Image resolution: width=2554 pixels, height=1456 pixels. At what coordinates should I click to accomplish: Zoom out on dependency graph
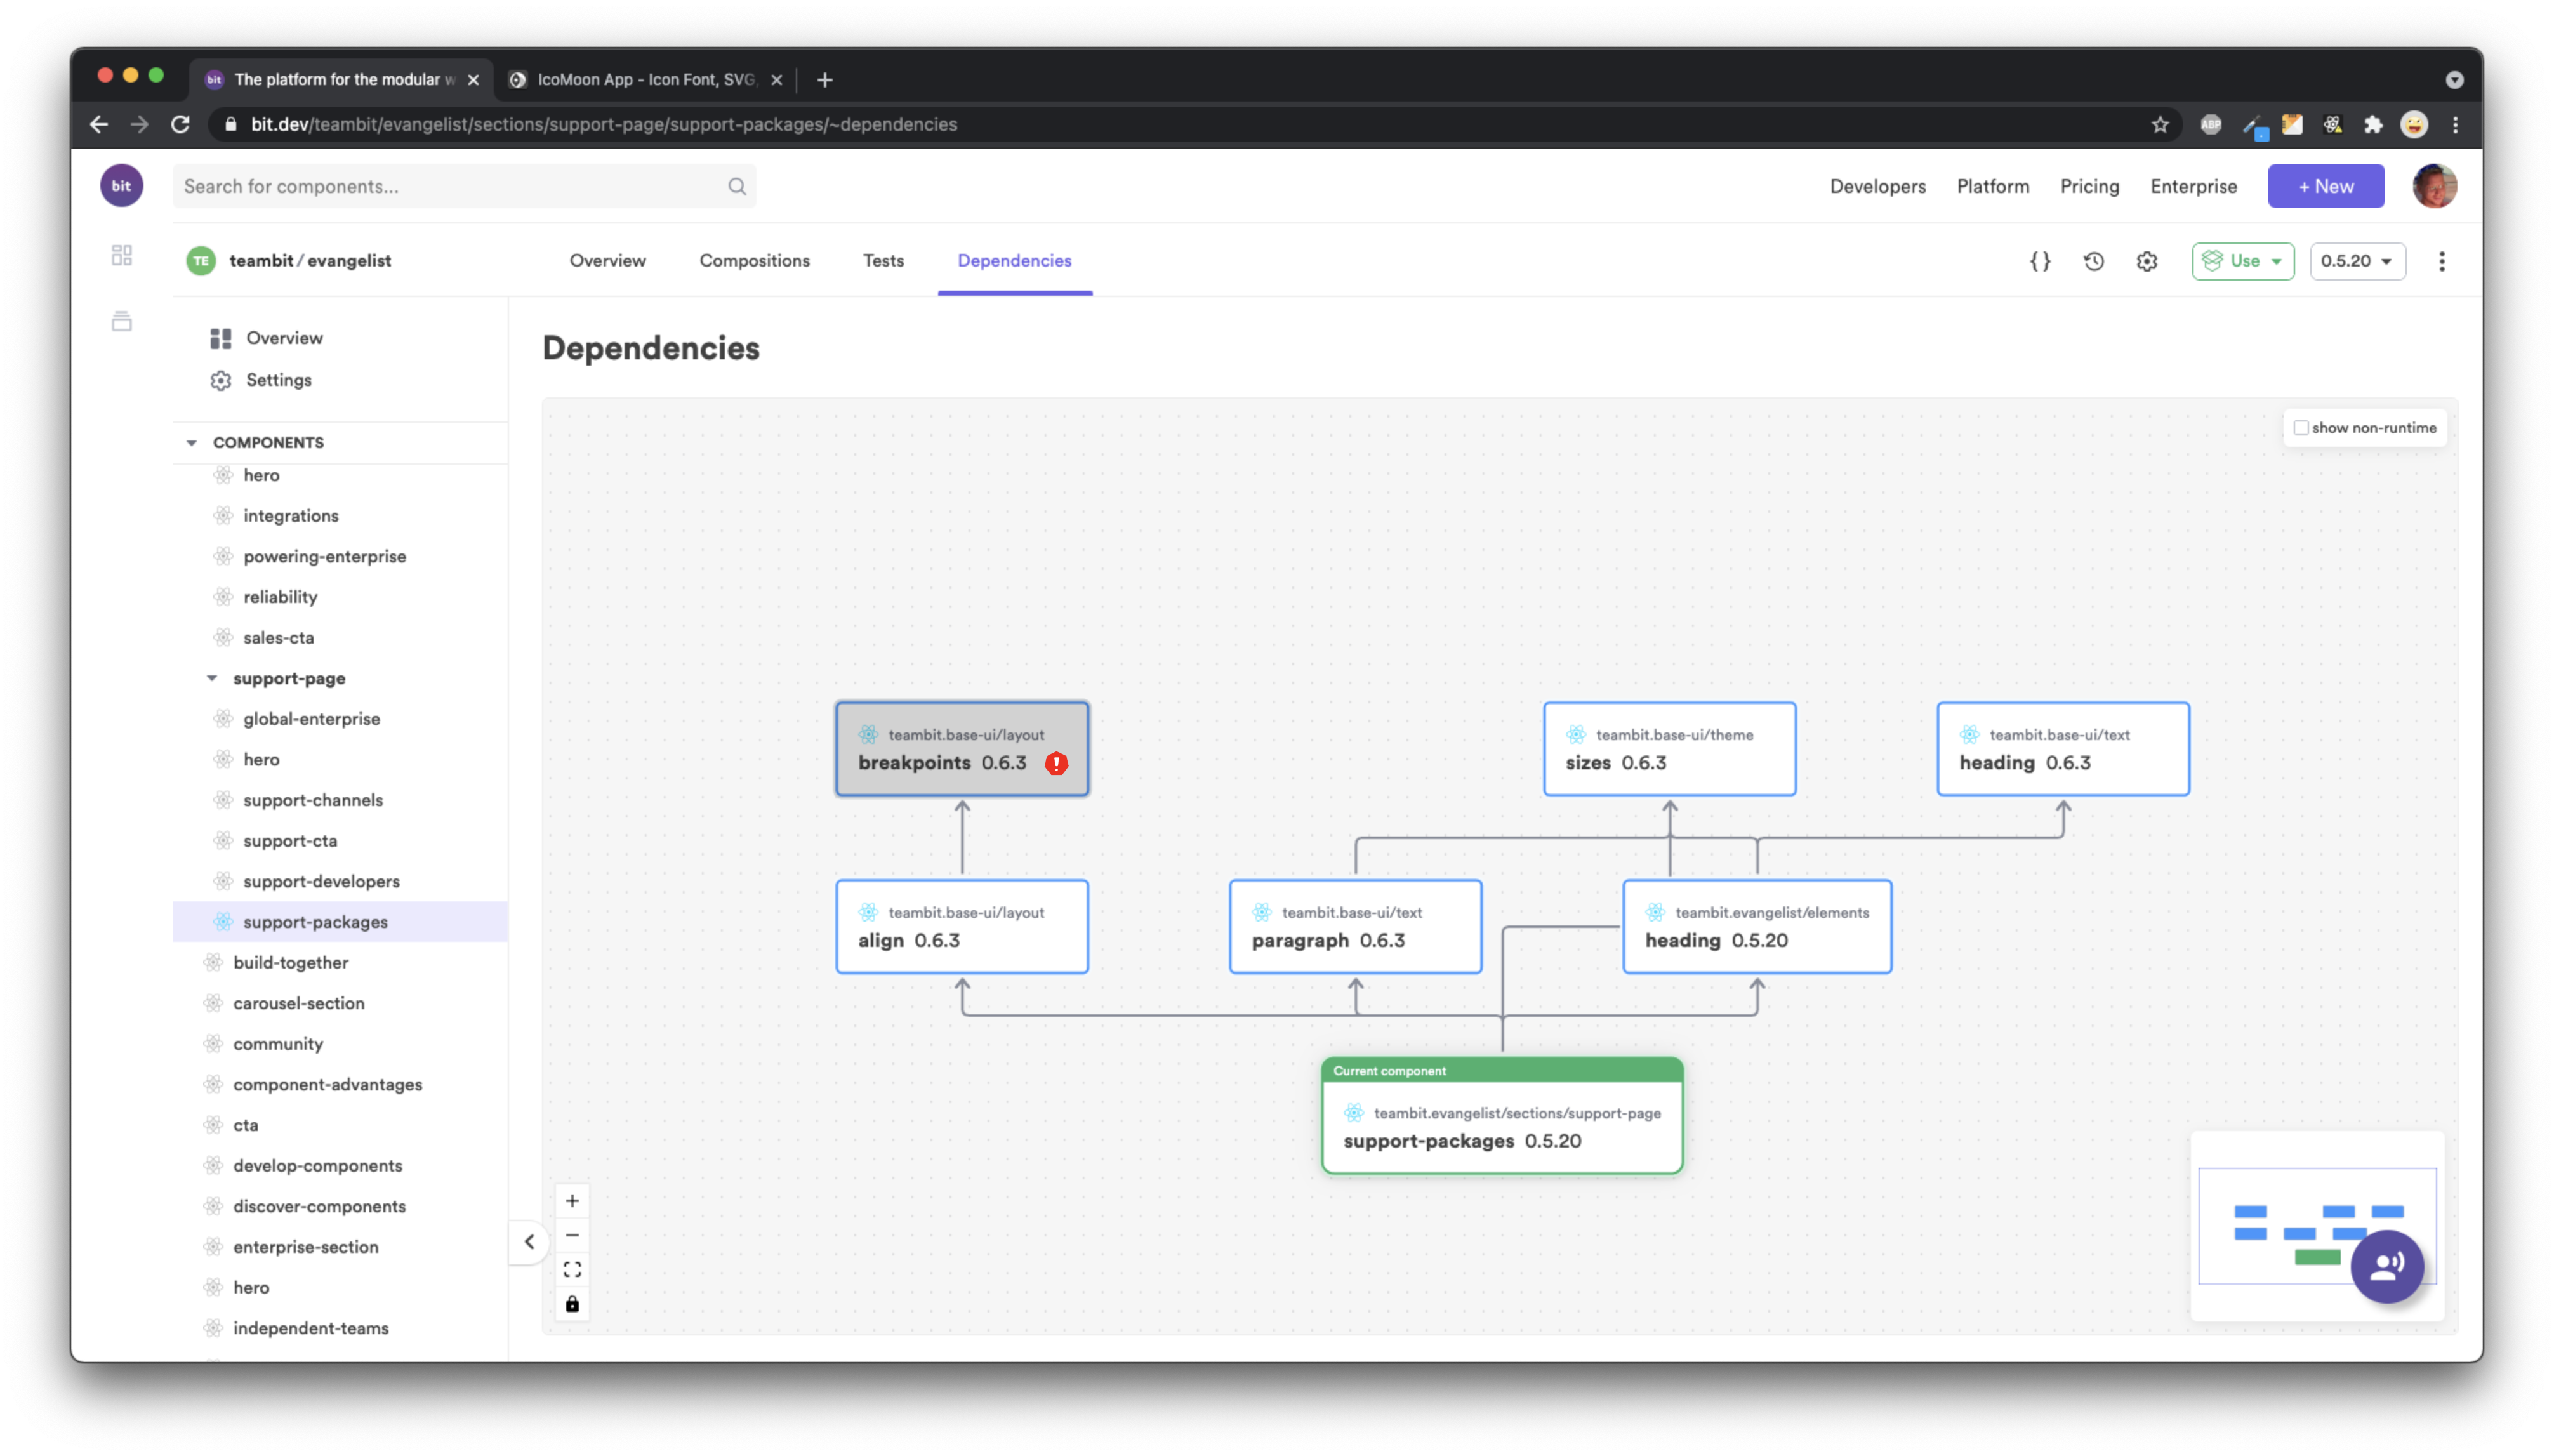click(572, 1235)
